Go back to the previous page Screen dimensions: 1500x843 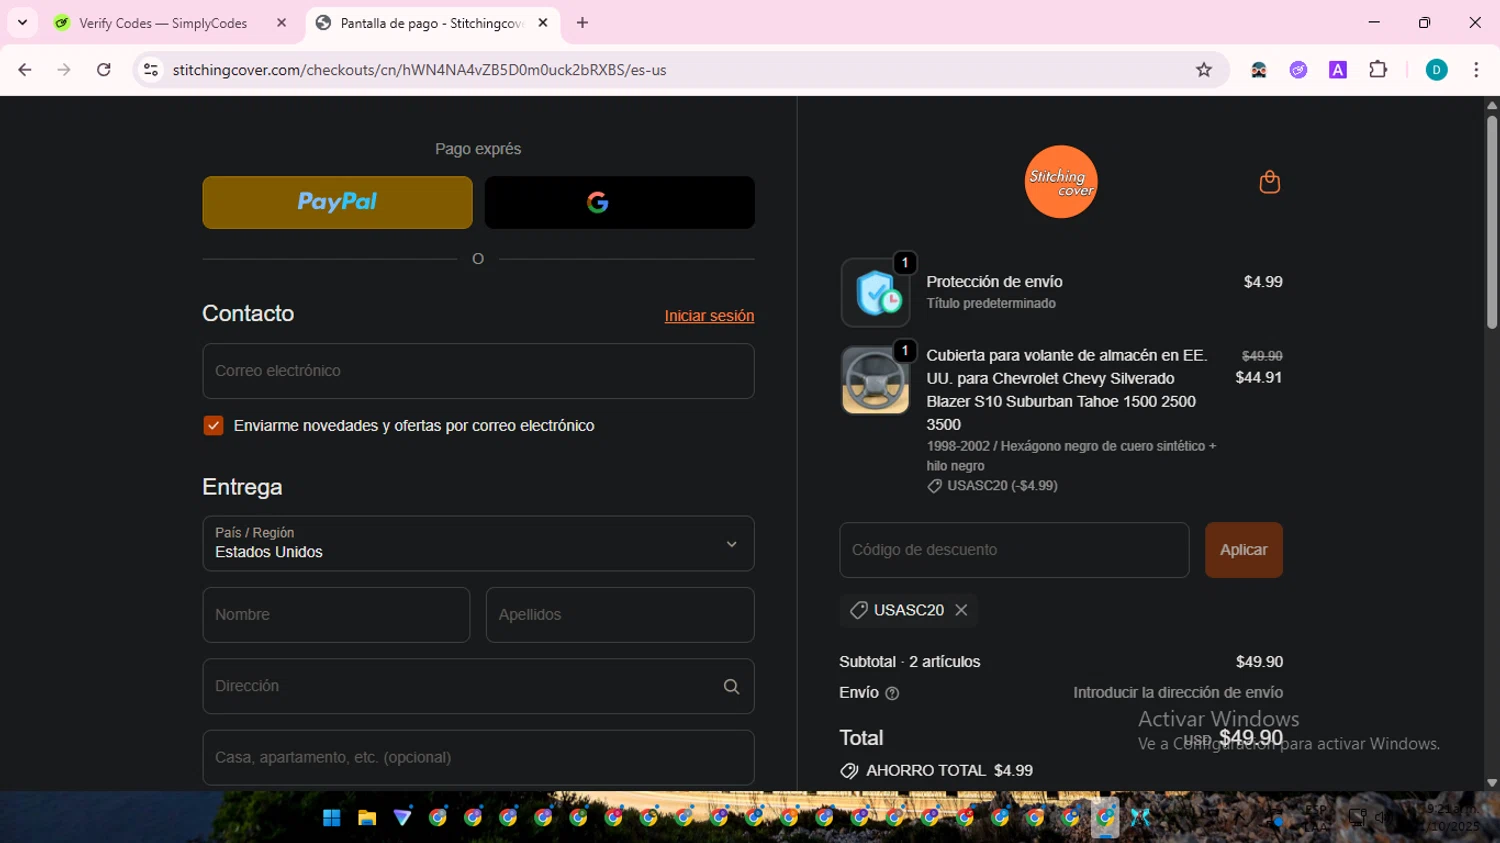(25, 70)
